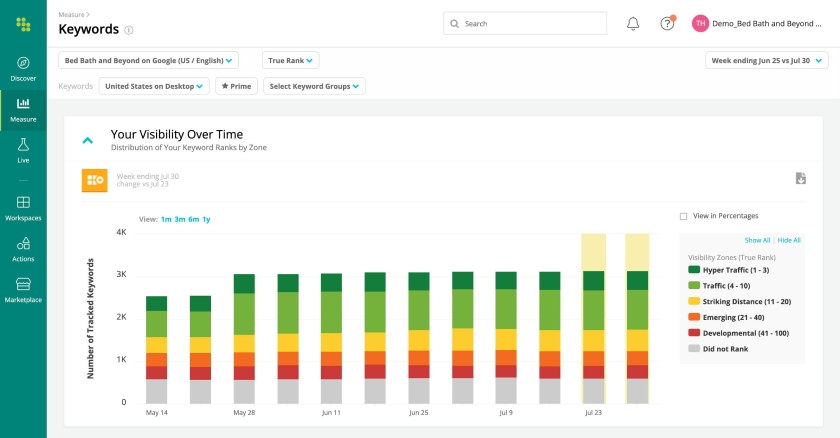Click the Hide All legend link

pyautogui.click(x=789, y=240)
